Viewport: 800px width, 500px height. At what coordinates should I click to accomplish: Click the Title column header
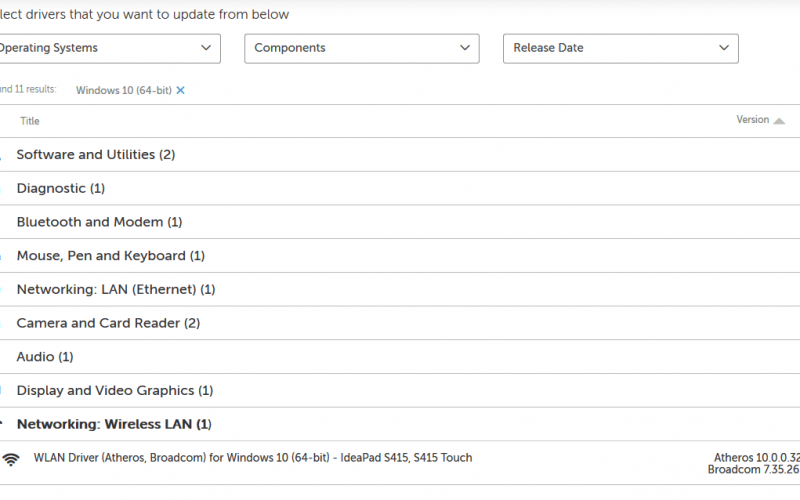[x=30, y=121]
